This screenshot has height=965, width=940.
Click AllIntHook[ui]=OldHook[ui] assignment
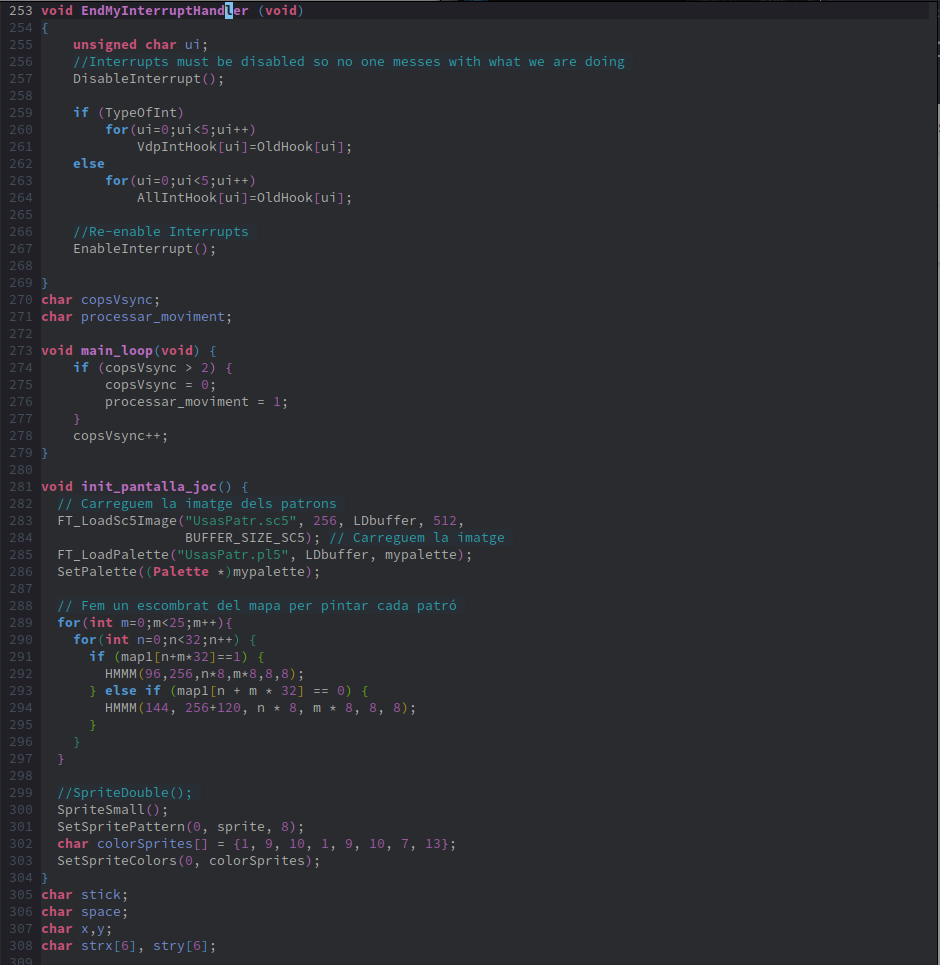[x=244, y=198]
